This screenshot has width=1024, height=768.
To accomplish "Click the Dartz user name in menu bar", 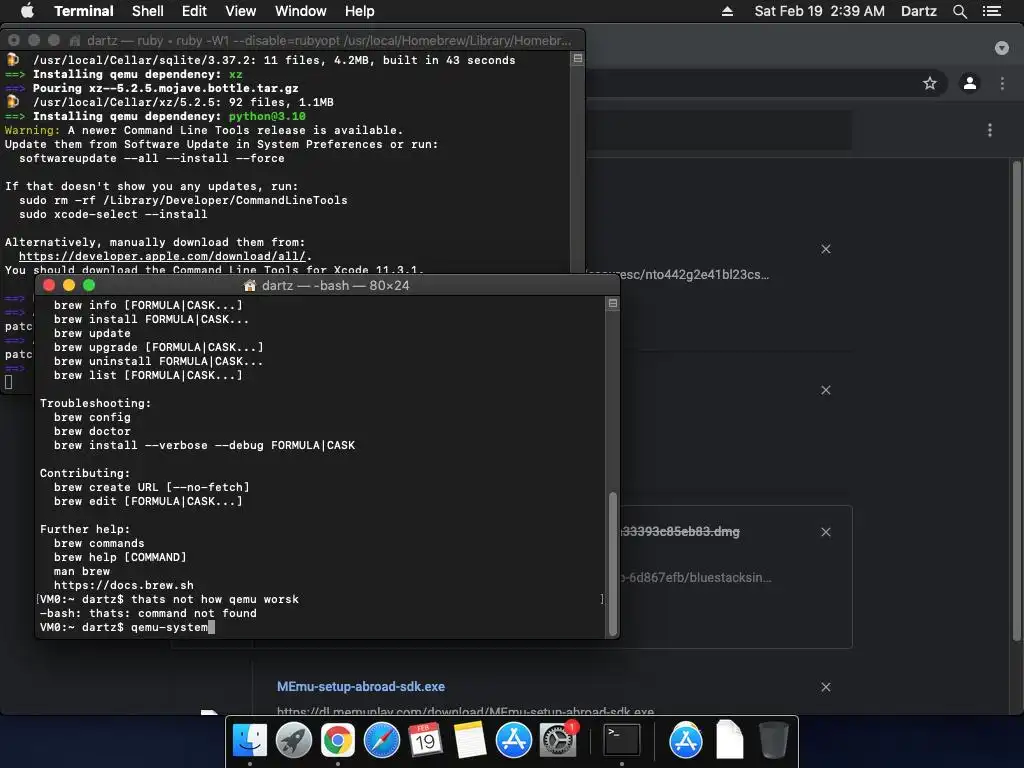I will 918,11.
